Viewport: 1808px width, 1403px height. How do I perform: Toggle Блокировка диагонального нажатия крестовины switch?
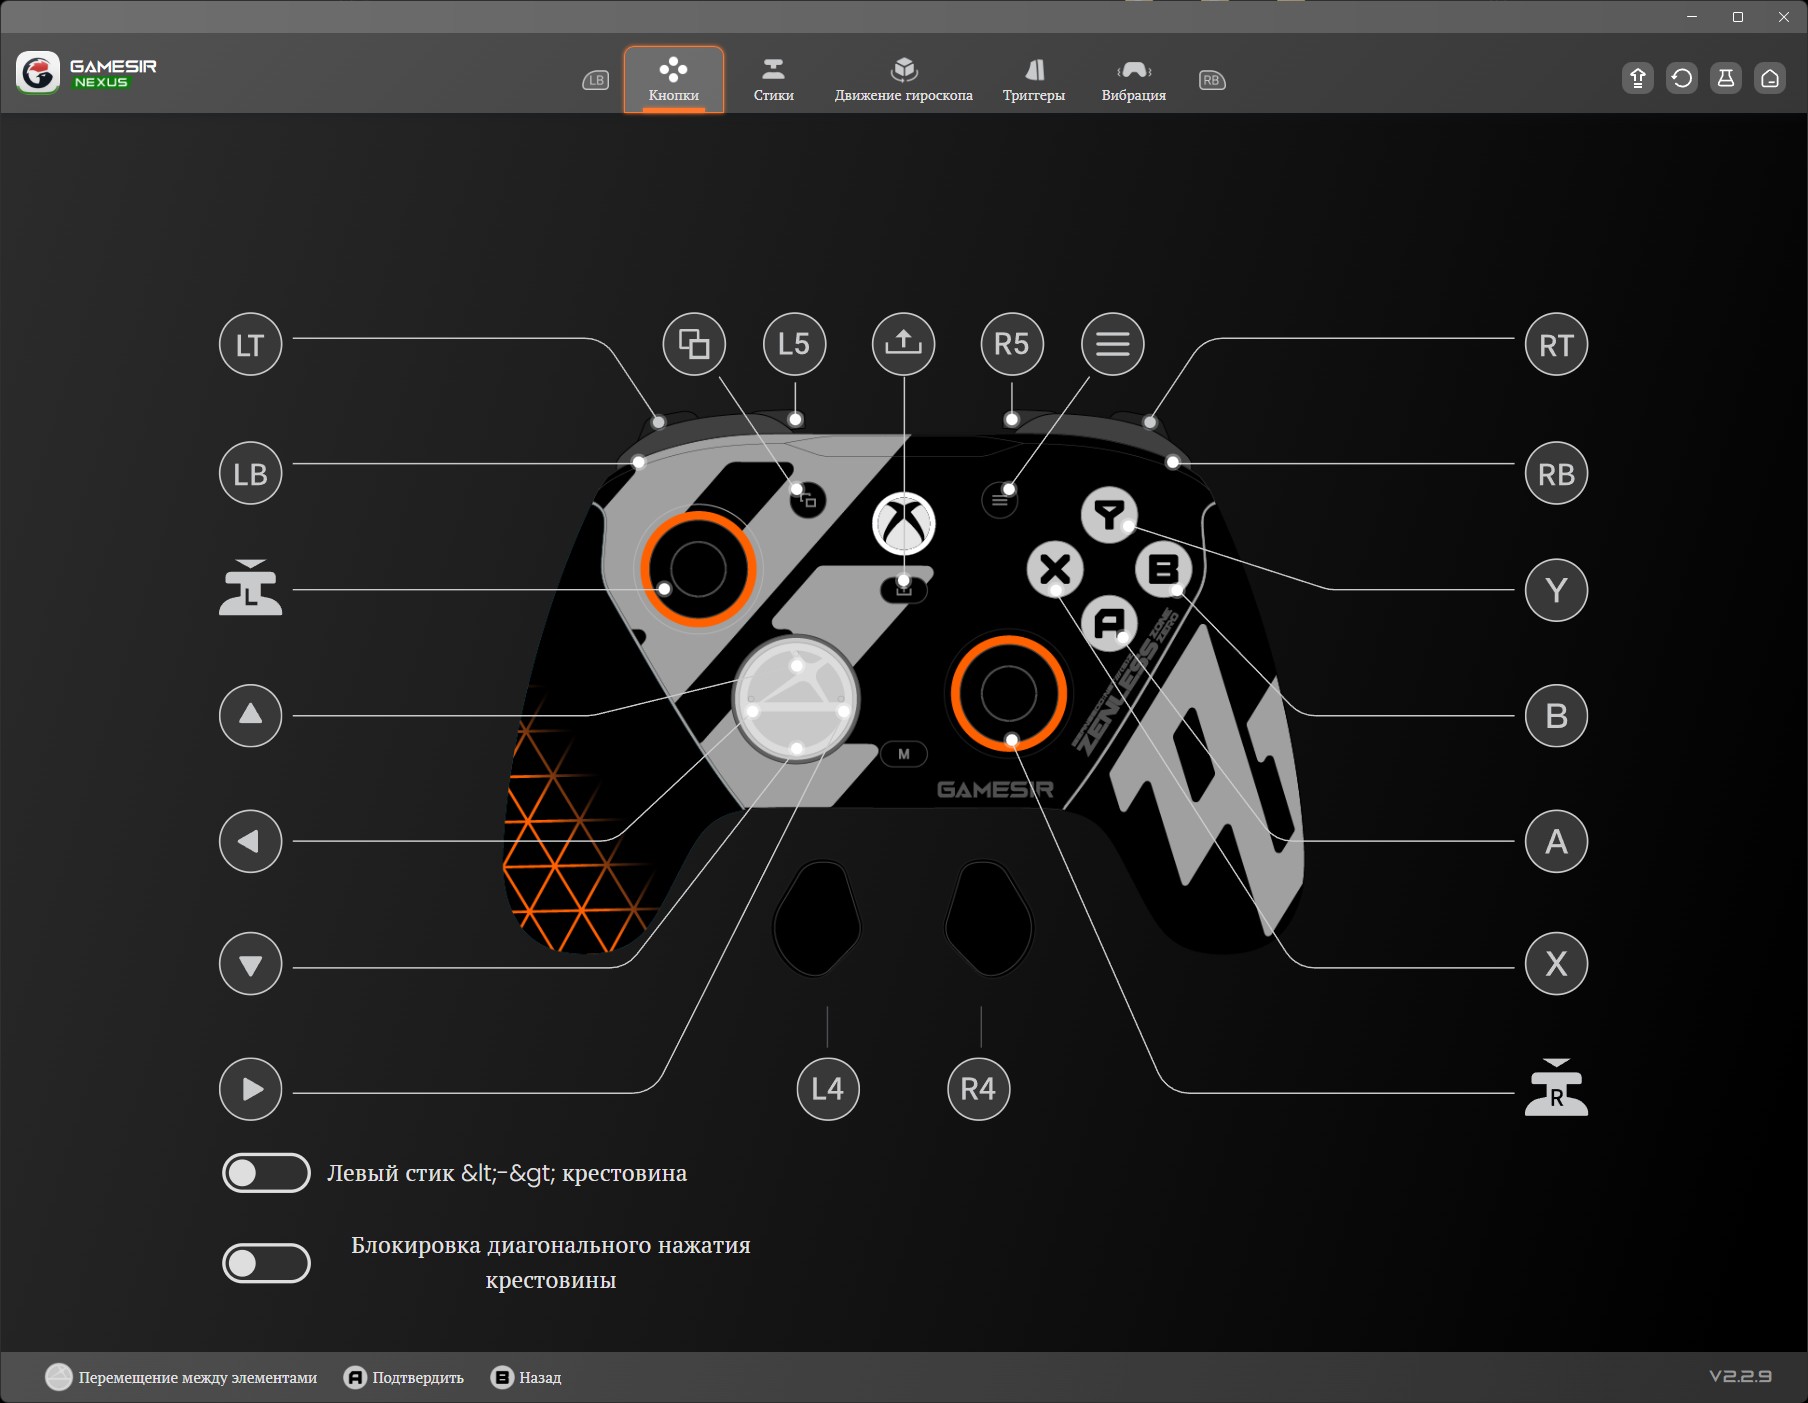coord(266,1263)
